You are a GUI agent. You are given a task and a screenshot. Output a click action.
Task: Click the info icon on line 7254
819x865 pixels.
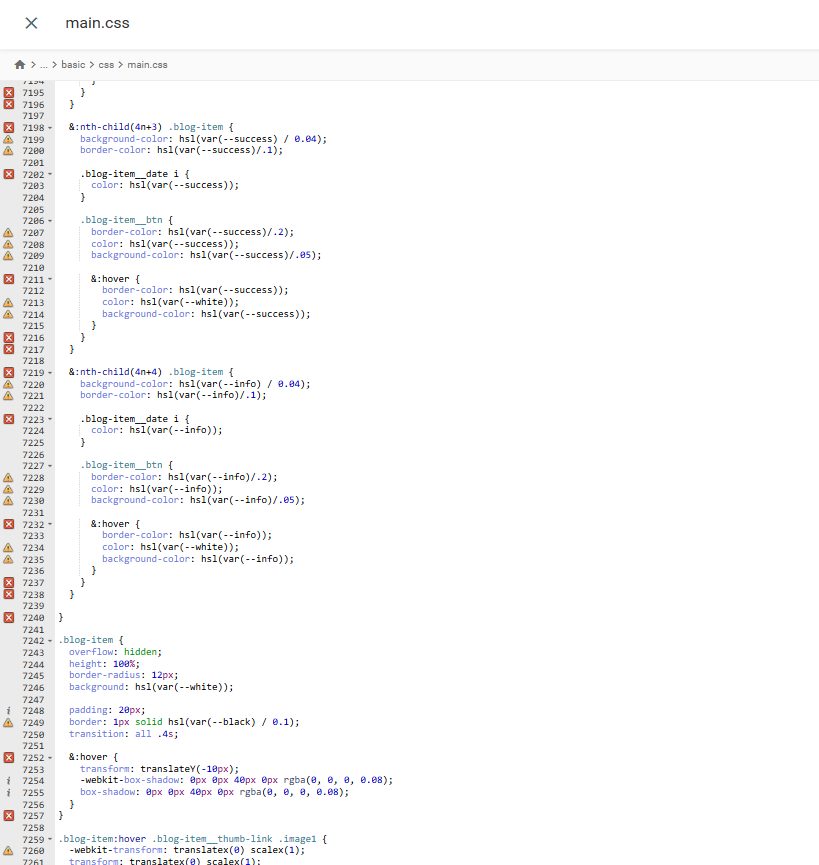pyautogui.click(x=8, y=780)
